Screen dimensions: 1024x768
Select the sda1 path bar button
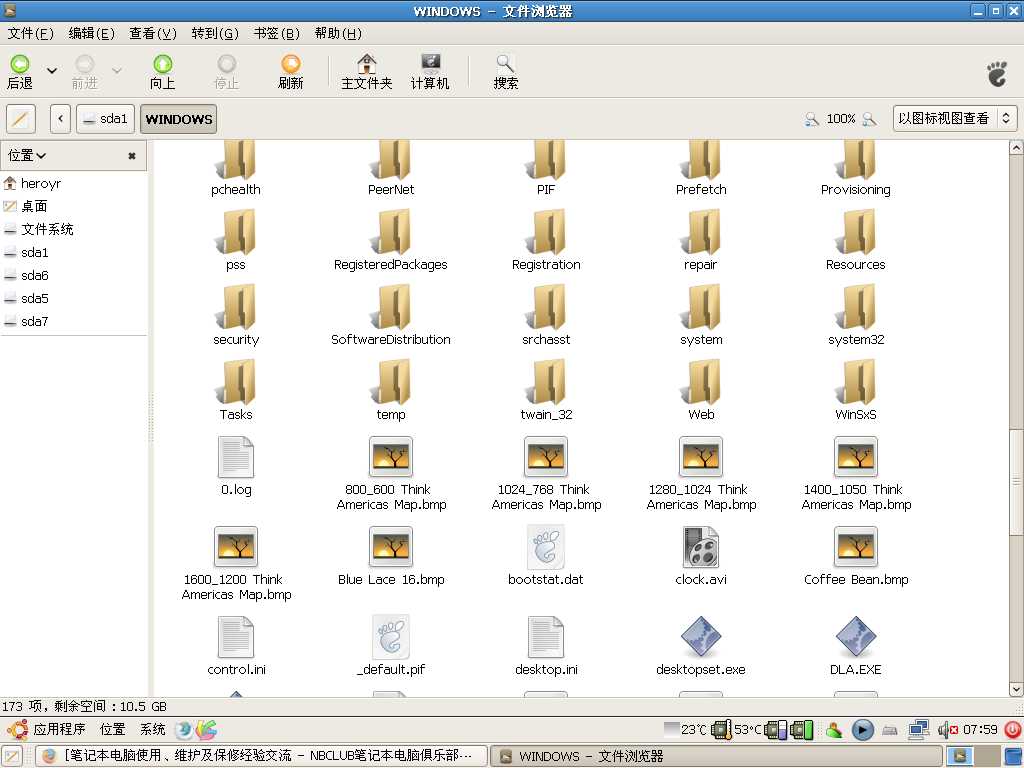(106, 119)
